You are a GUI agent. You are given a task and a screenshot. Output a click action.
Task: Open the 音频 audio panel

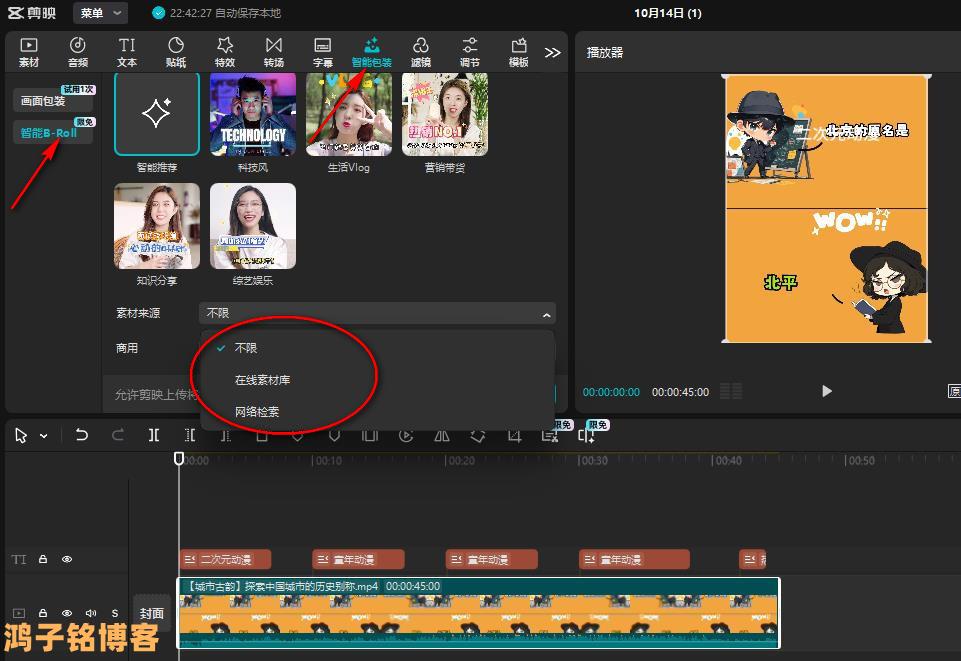(x=77, y=52)
